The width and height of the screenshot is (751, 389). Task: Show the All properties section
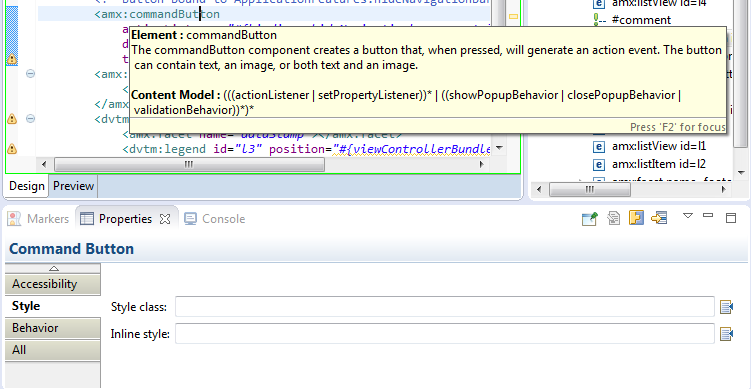[53, 350]
